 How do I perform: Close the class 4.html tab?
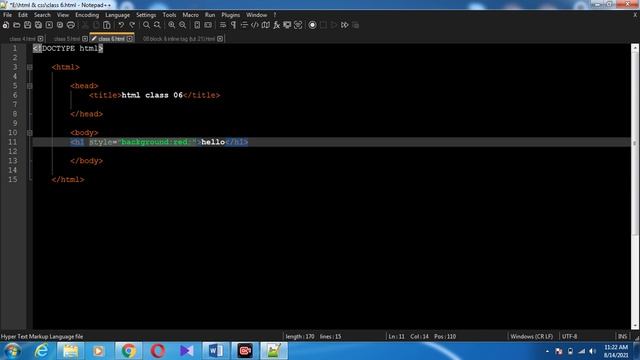tap(40, 39)
